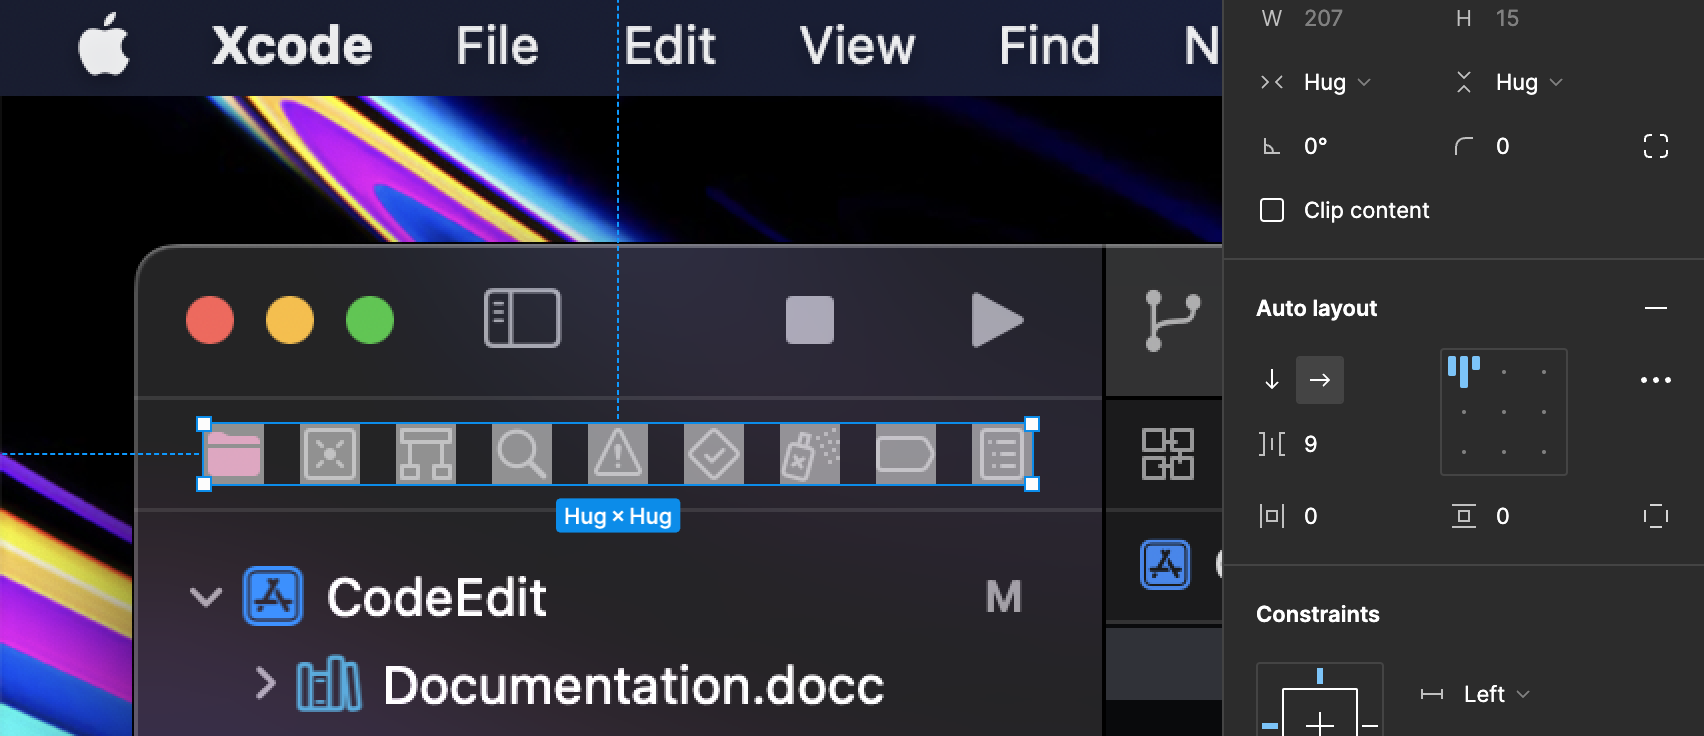Screen dimensions: 1704x736
Task: Click the item spacing field 9
Action: [x=1310, y=444]
